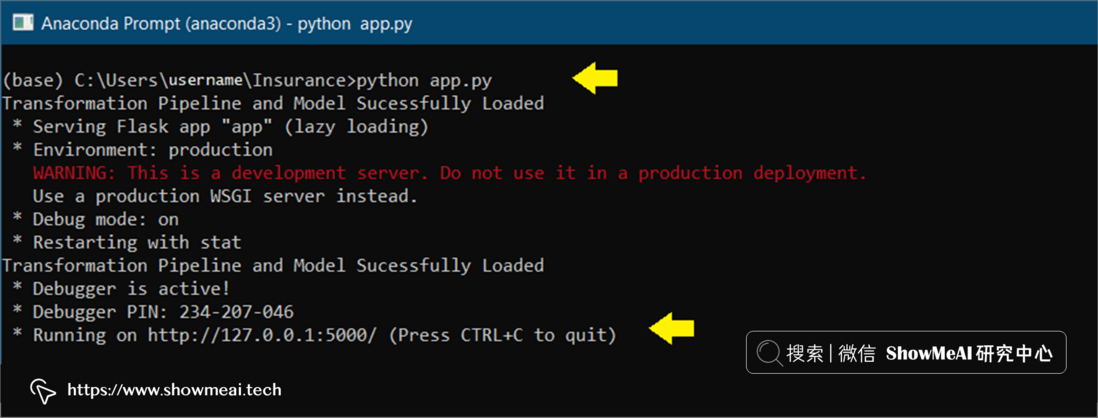
Task: Click the python app.py command text
Action: [x=425, y=81]
